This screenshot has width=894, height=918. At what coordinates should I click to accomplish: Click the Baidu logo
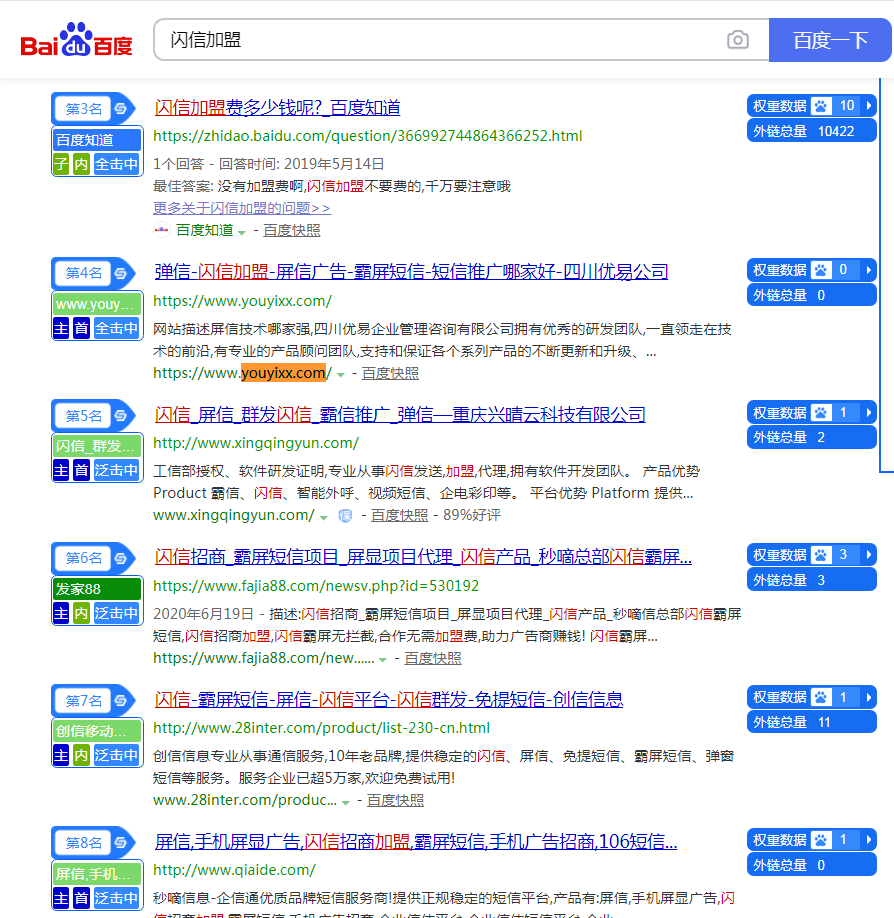click(77, 40)
